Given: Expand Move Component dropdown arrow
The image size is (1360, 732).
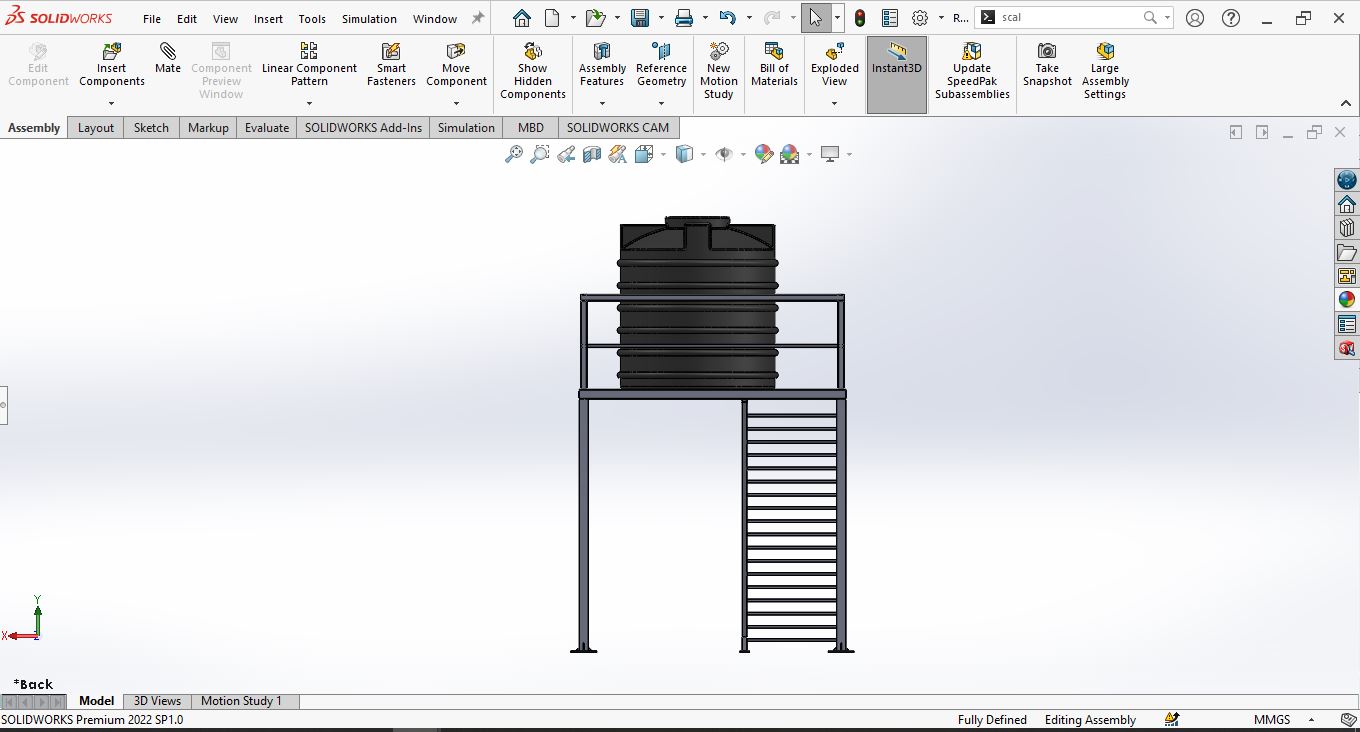Looking at the screenshot, I should click(456, 103).
